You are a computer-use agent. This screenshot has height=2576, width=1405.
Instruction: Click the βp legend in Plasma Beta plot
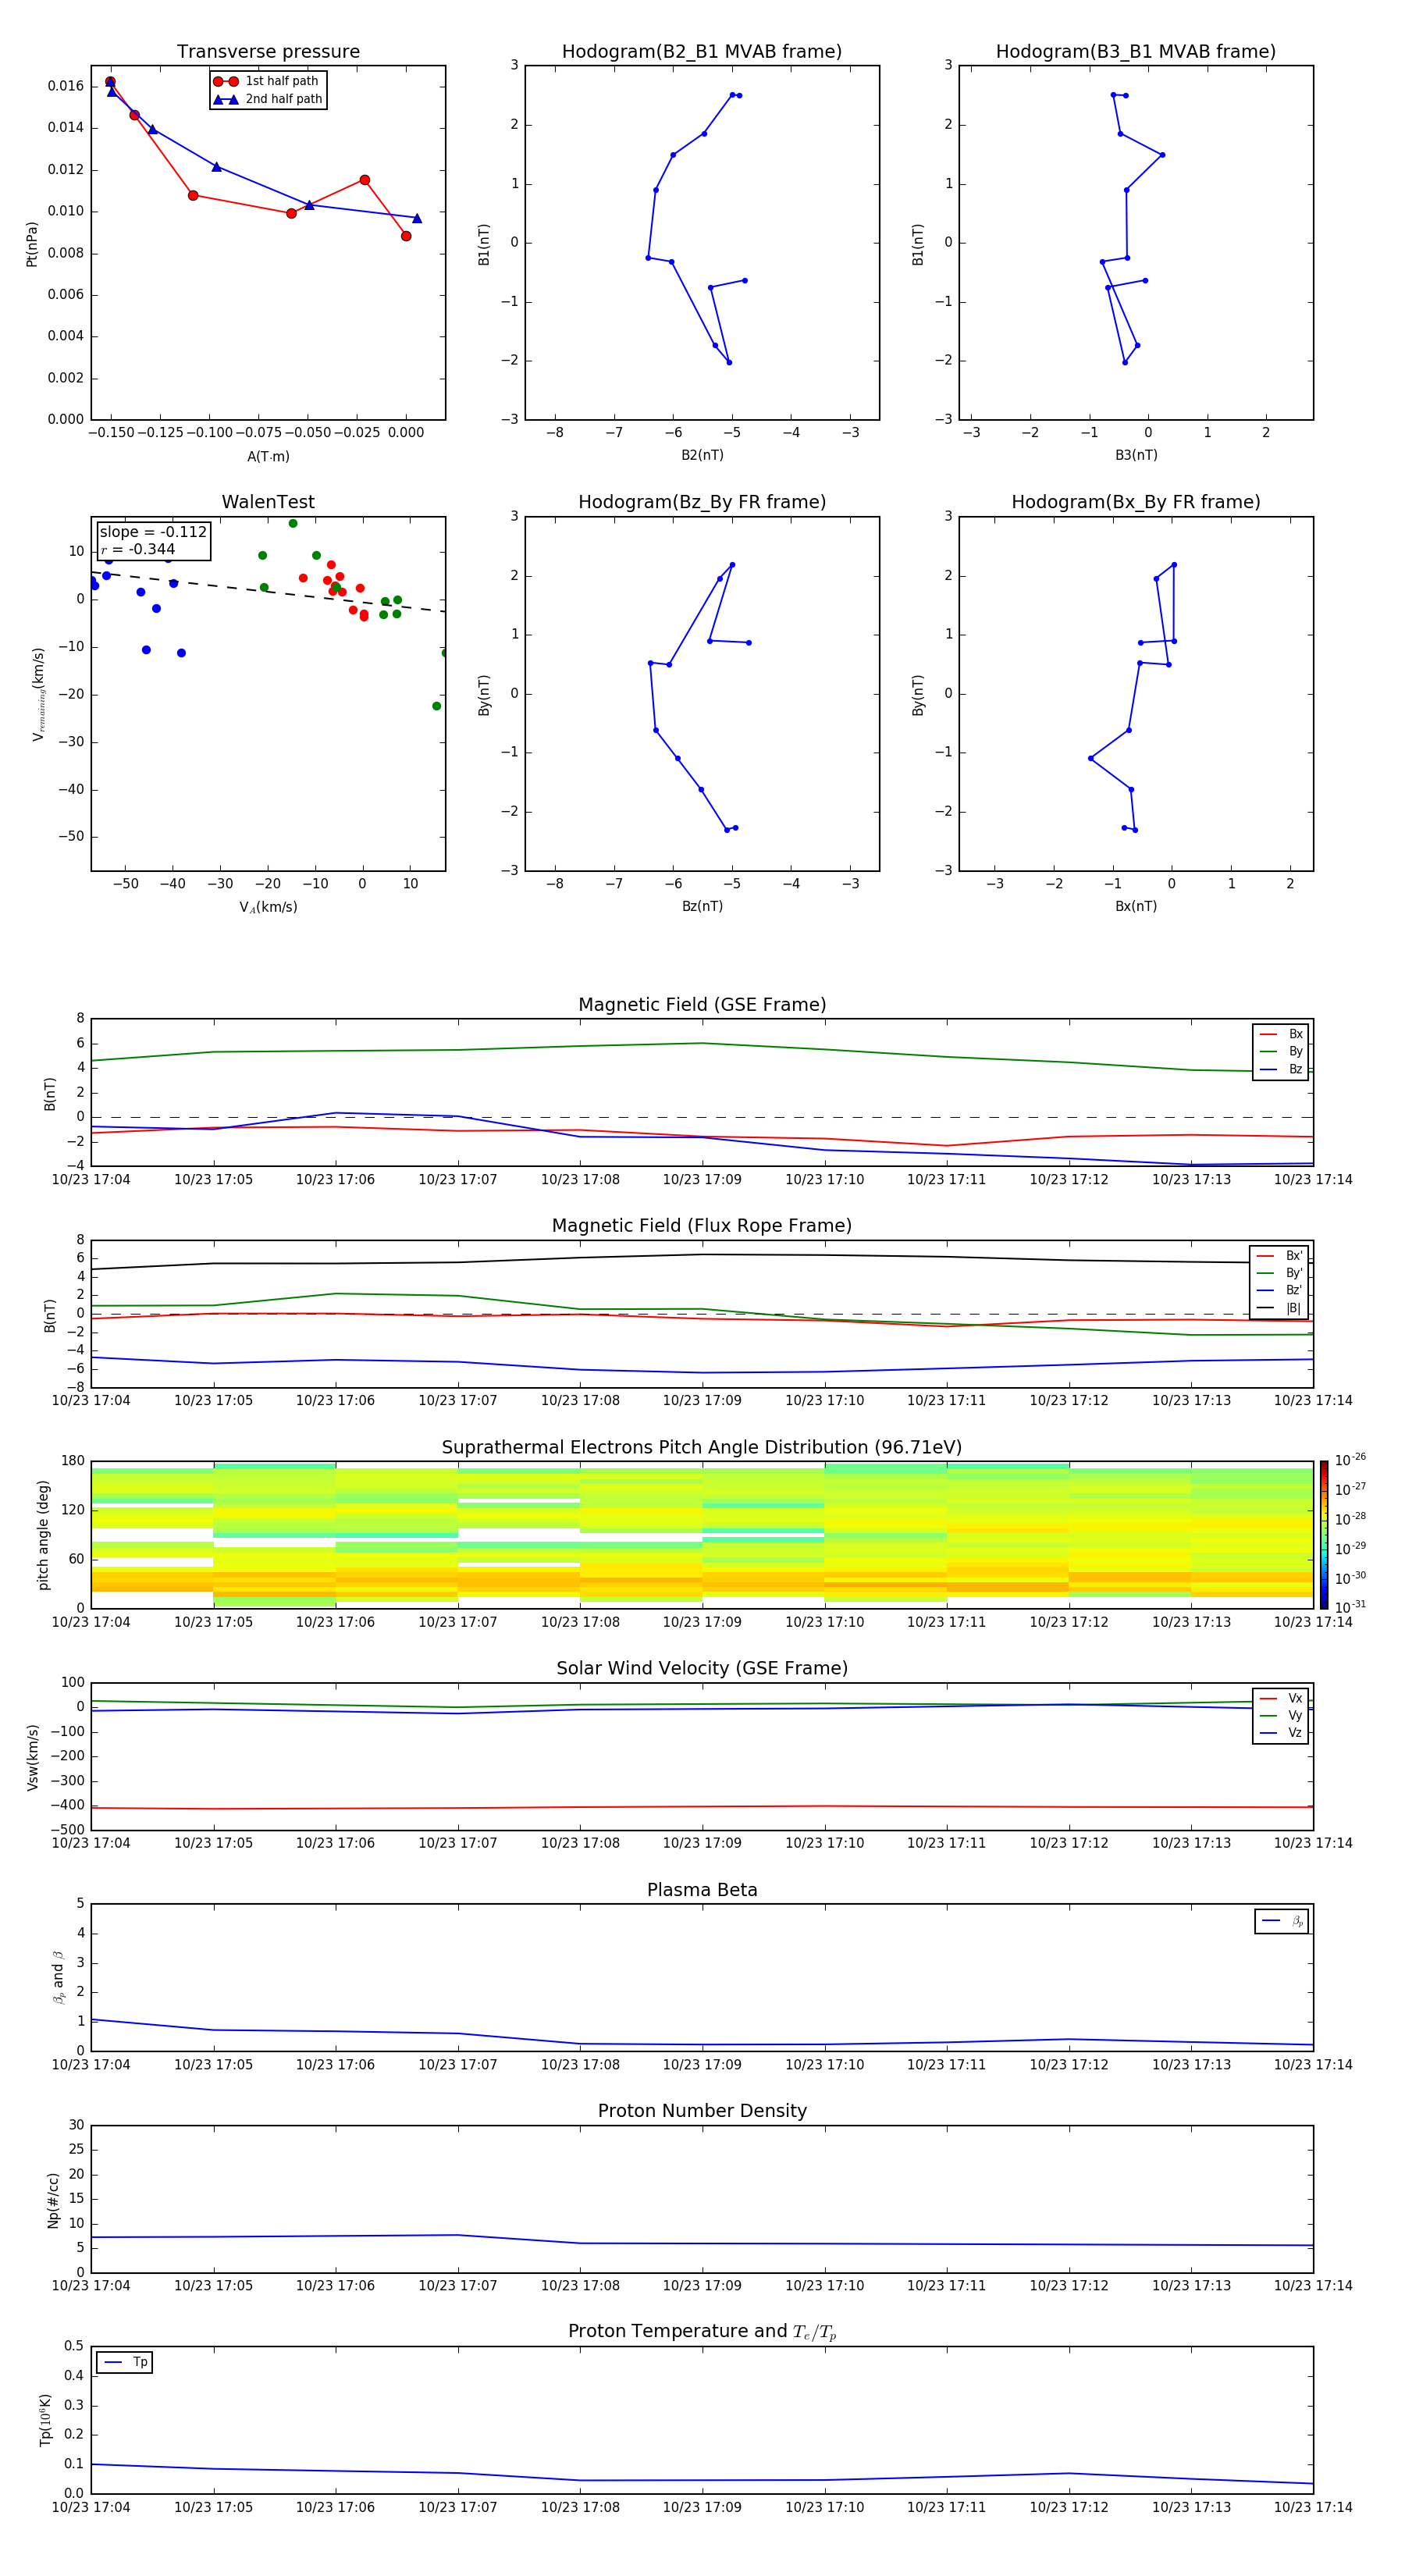(x=1282, y=1921)
